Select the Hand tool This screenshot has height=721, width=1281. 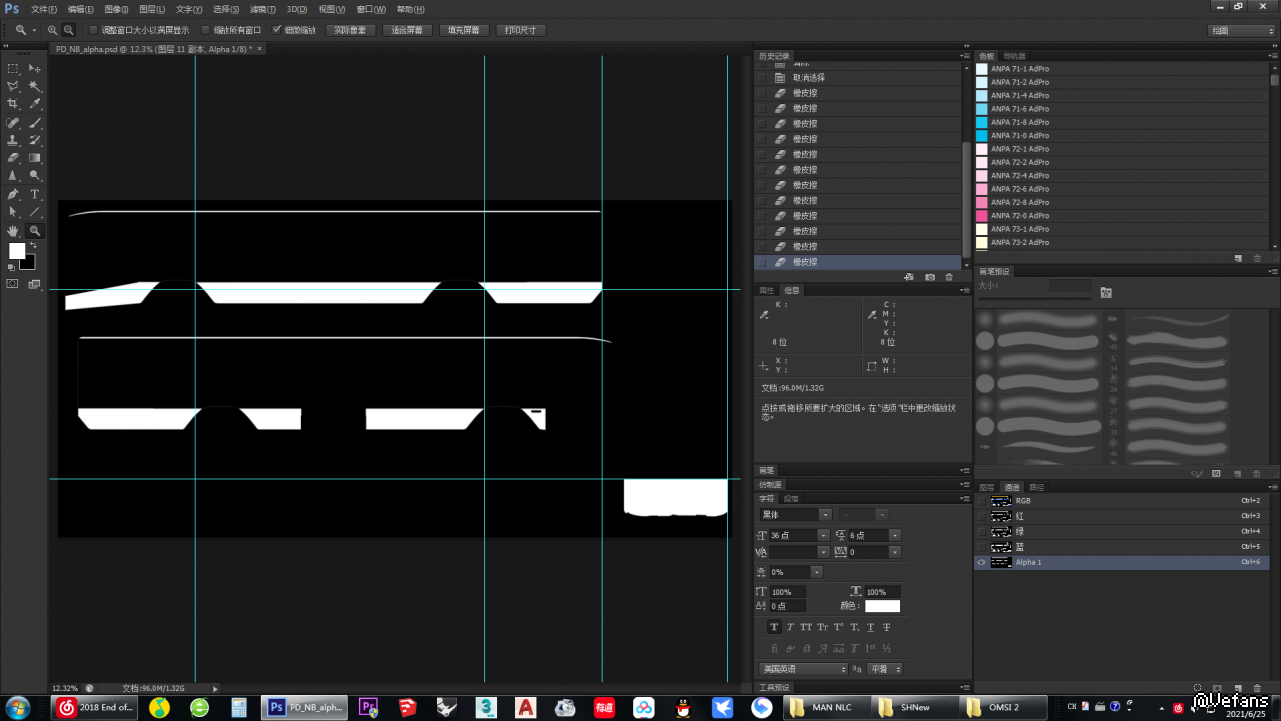point(13,231)
